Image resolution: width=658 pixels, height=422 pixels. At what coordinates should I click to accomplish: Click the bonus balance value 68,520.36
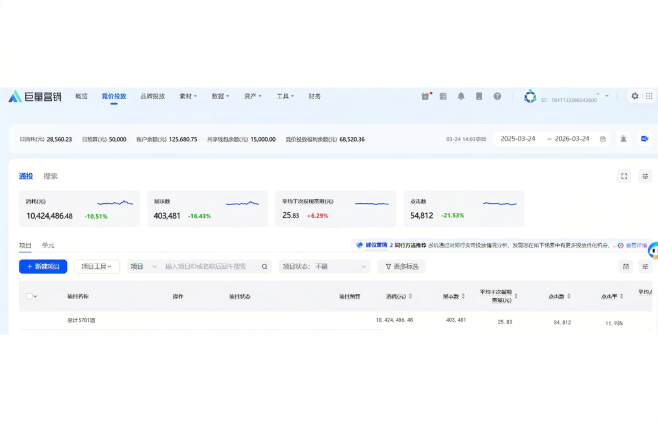pos(352,139)
